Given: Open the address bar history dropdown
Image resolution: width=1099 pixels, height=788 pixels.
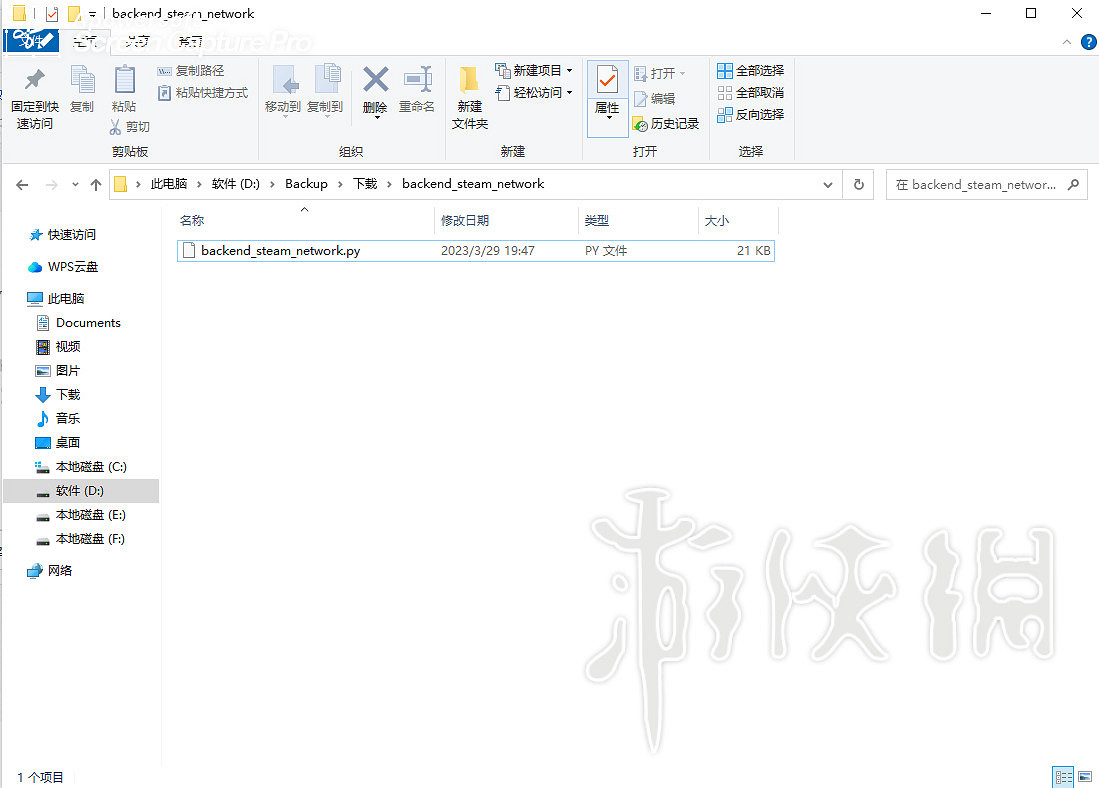Looking at the screenshot, I should point(827,184).
